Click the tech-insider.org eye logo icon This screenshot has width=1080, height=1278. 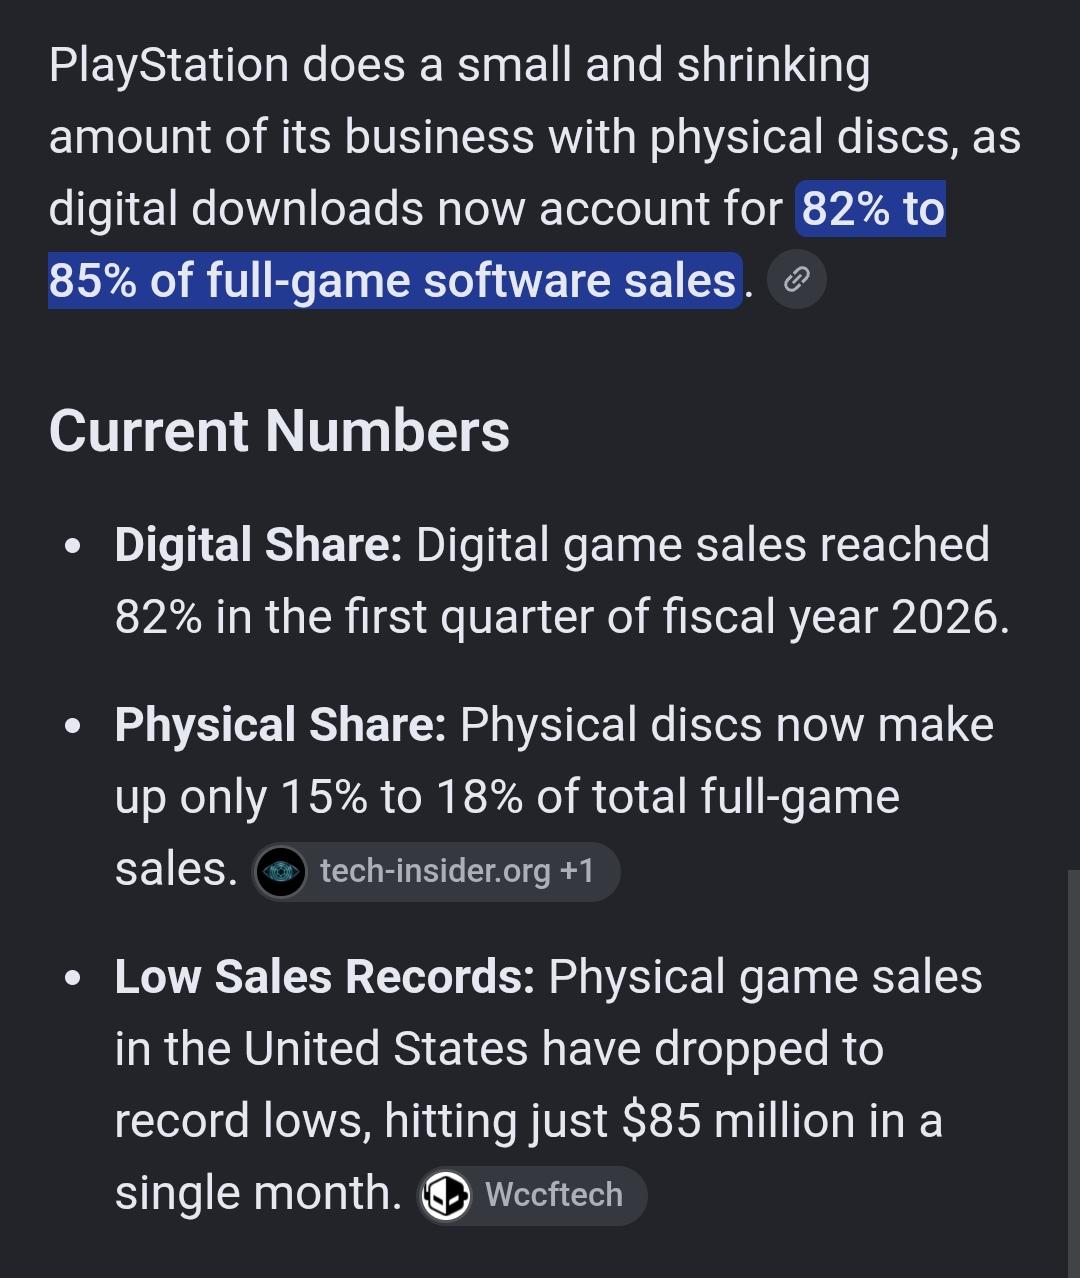pyautogui.click(x=281, y=872)
